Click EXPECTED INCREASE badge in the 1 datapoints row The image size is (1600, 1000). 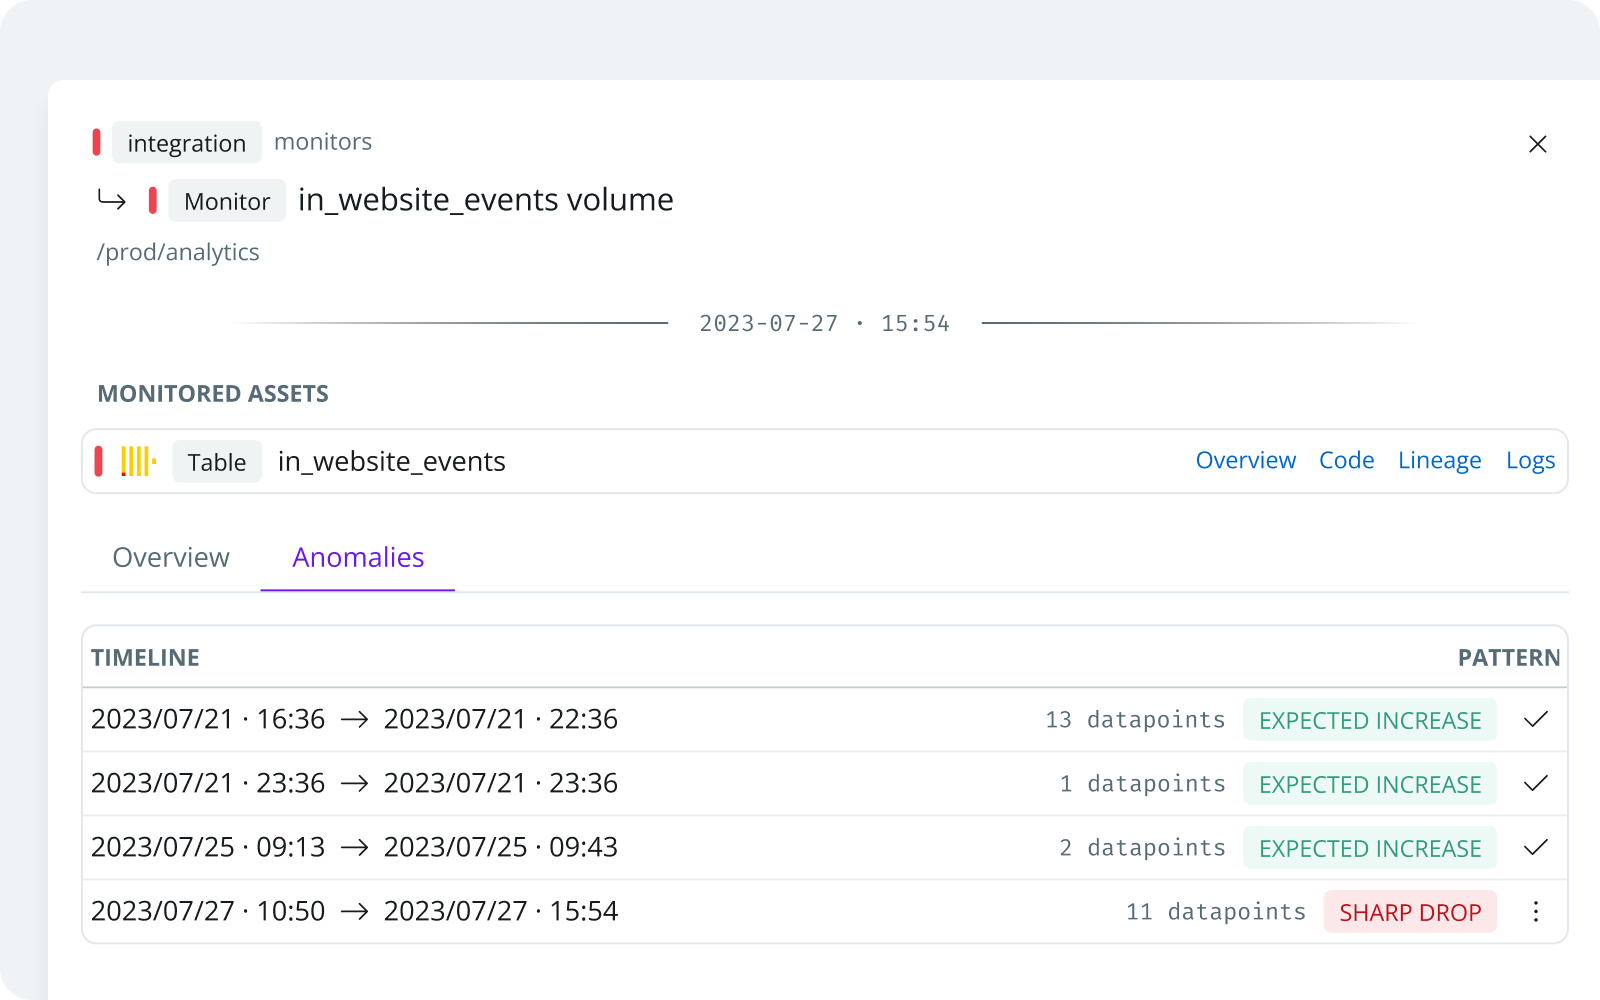1370,784
